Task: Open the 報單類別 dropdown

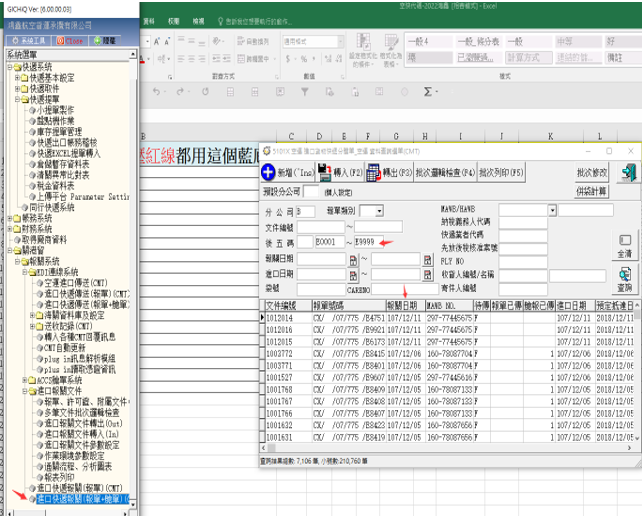Action: pyautogui.click(x=377, y=211)
